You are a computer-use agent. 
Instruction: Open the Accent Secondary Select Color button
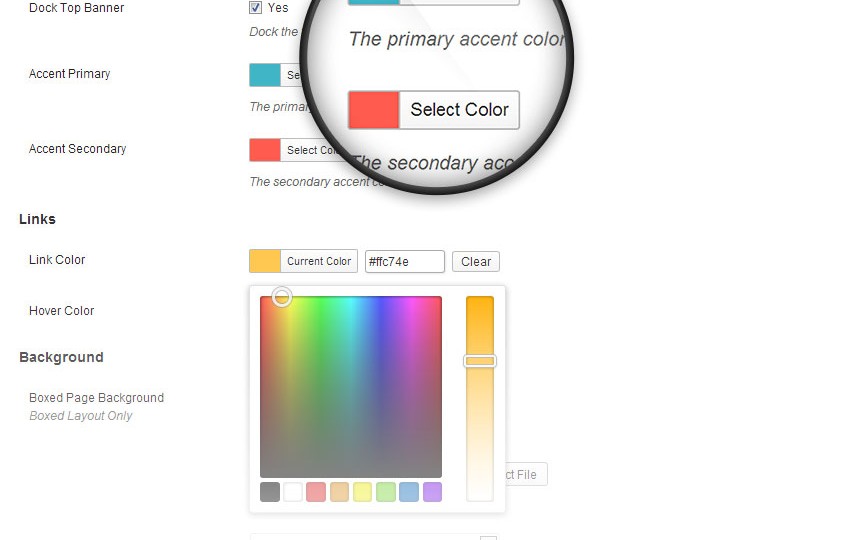[312, 150]
